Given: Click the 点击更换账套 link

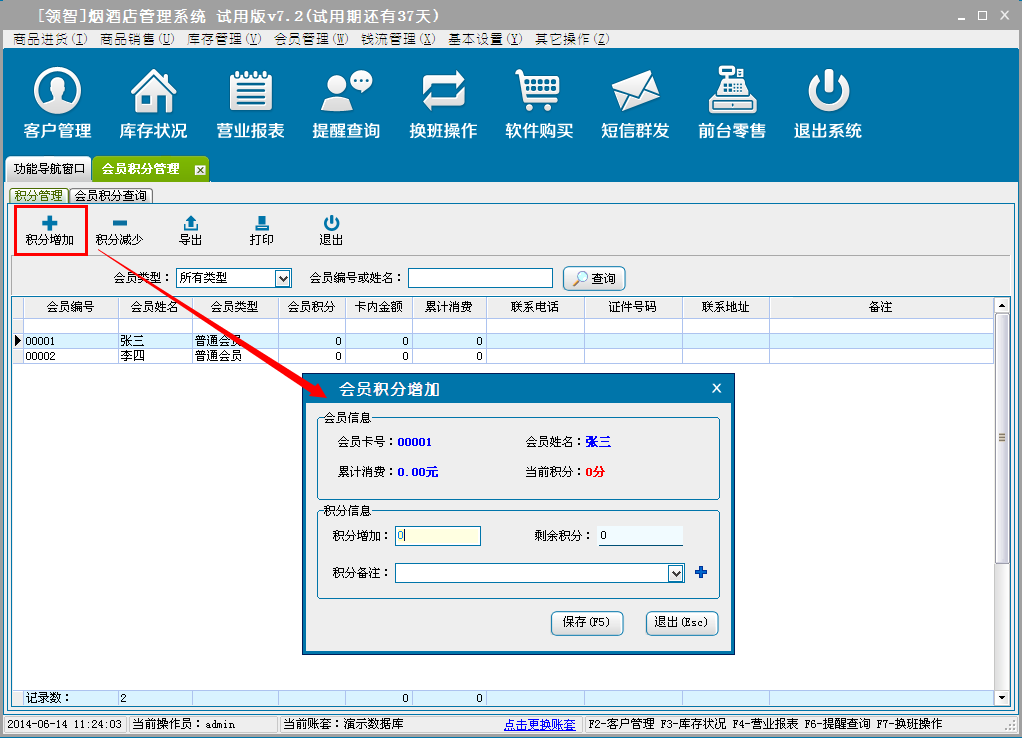Looking at the screenshot, I should coord(539,724).
